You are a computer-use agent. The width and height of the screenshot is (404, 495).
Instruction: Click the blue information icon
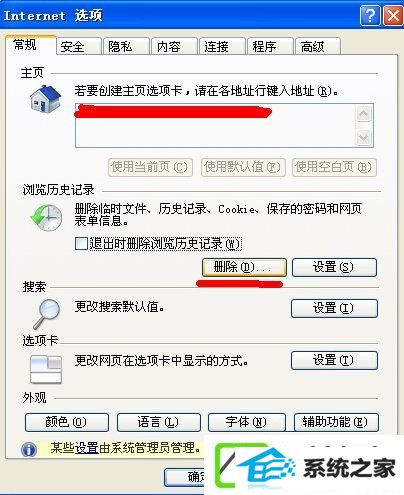[29, 450]
